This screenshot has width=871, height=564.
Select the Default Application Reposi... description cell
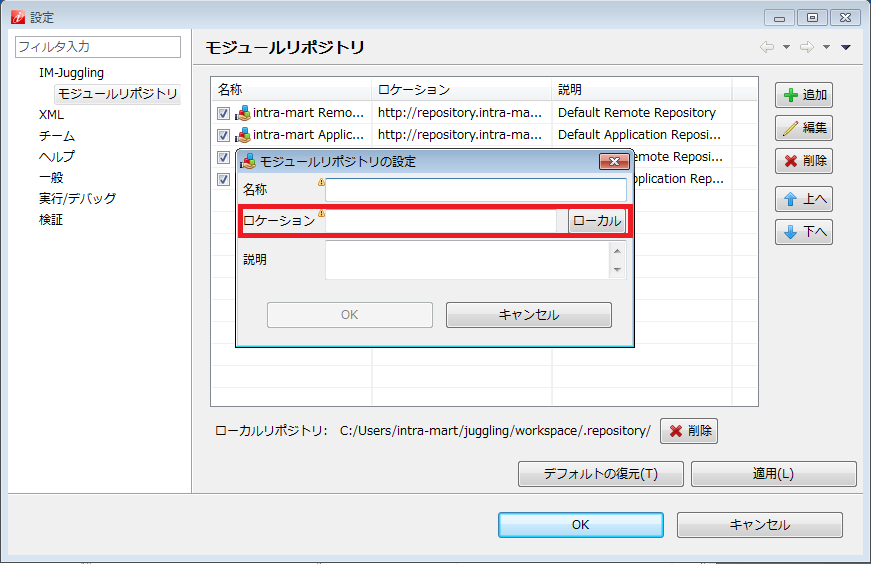coord(639,135)
